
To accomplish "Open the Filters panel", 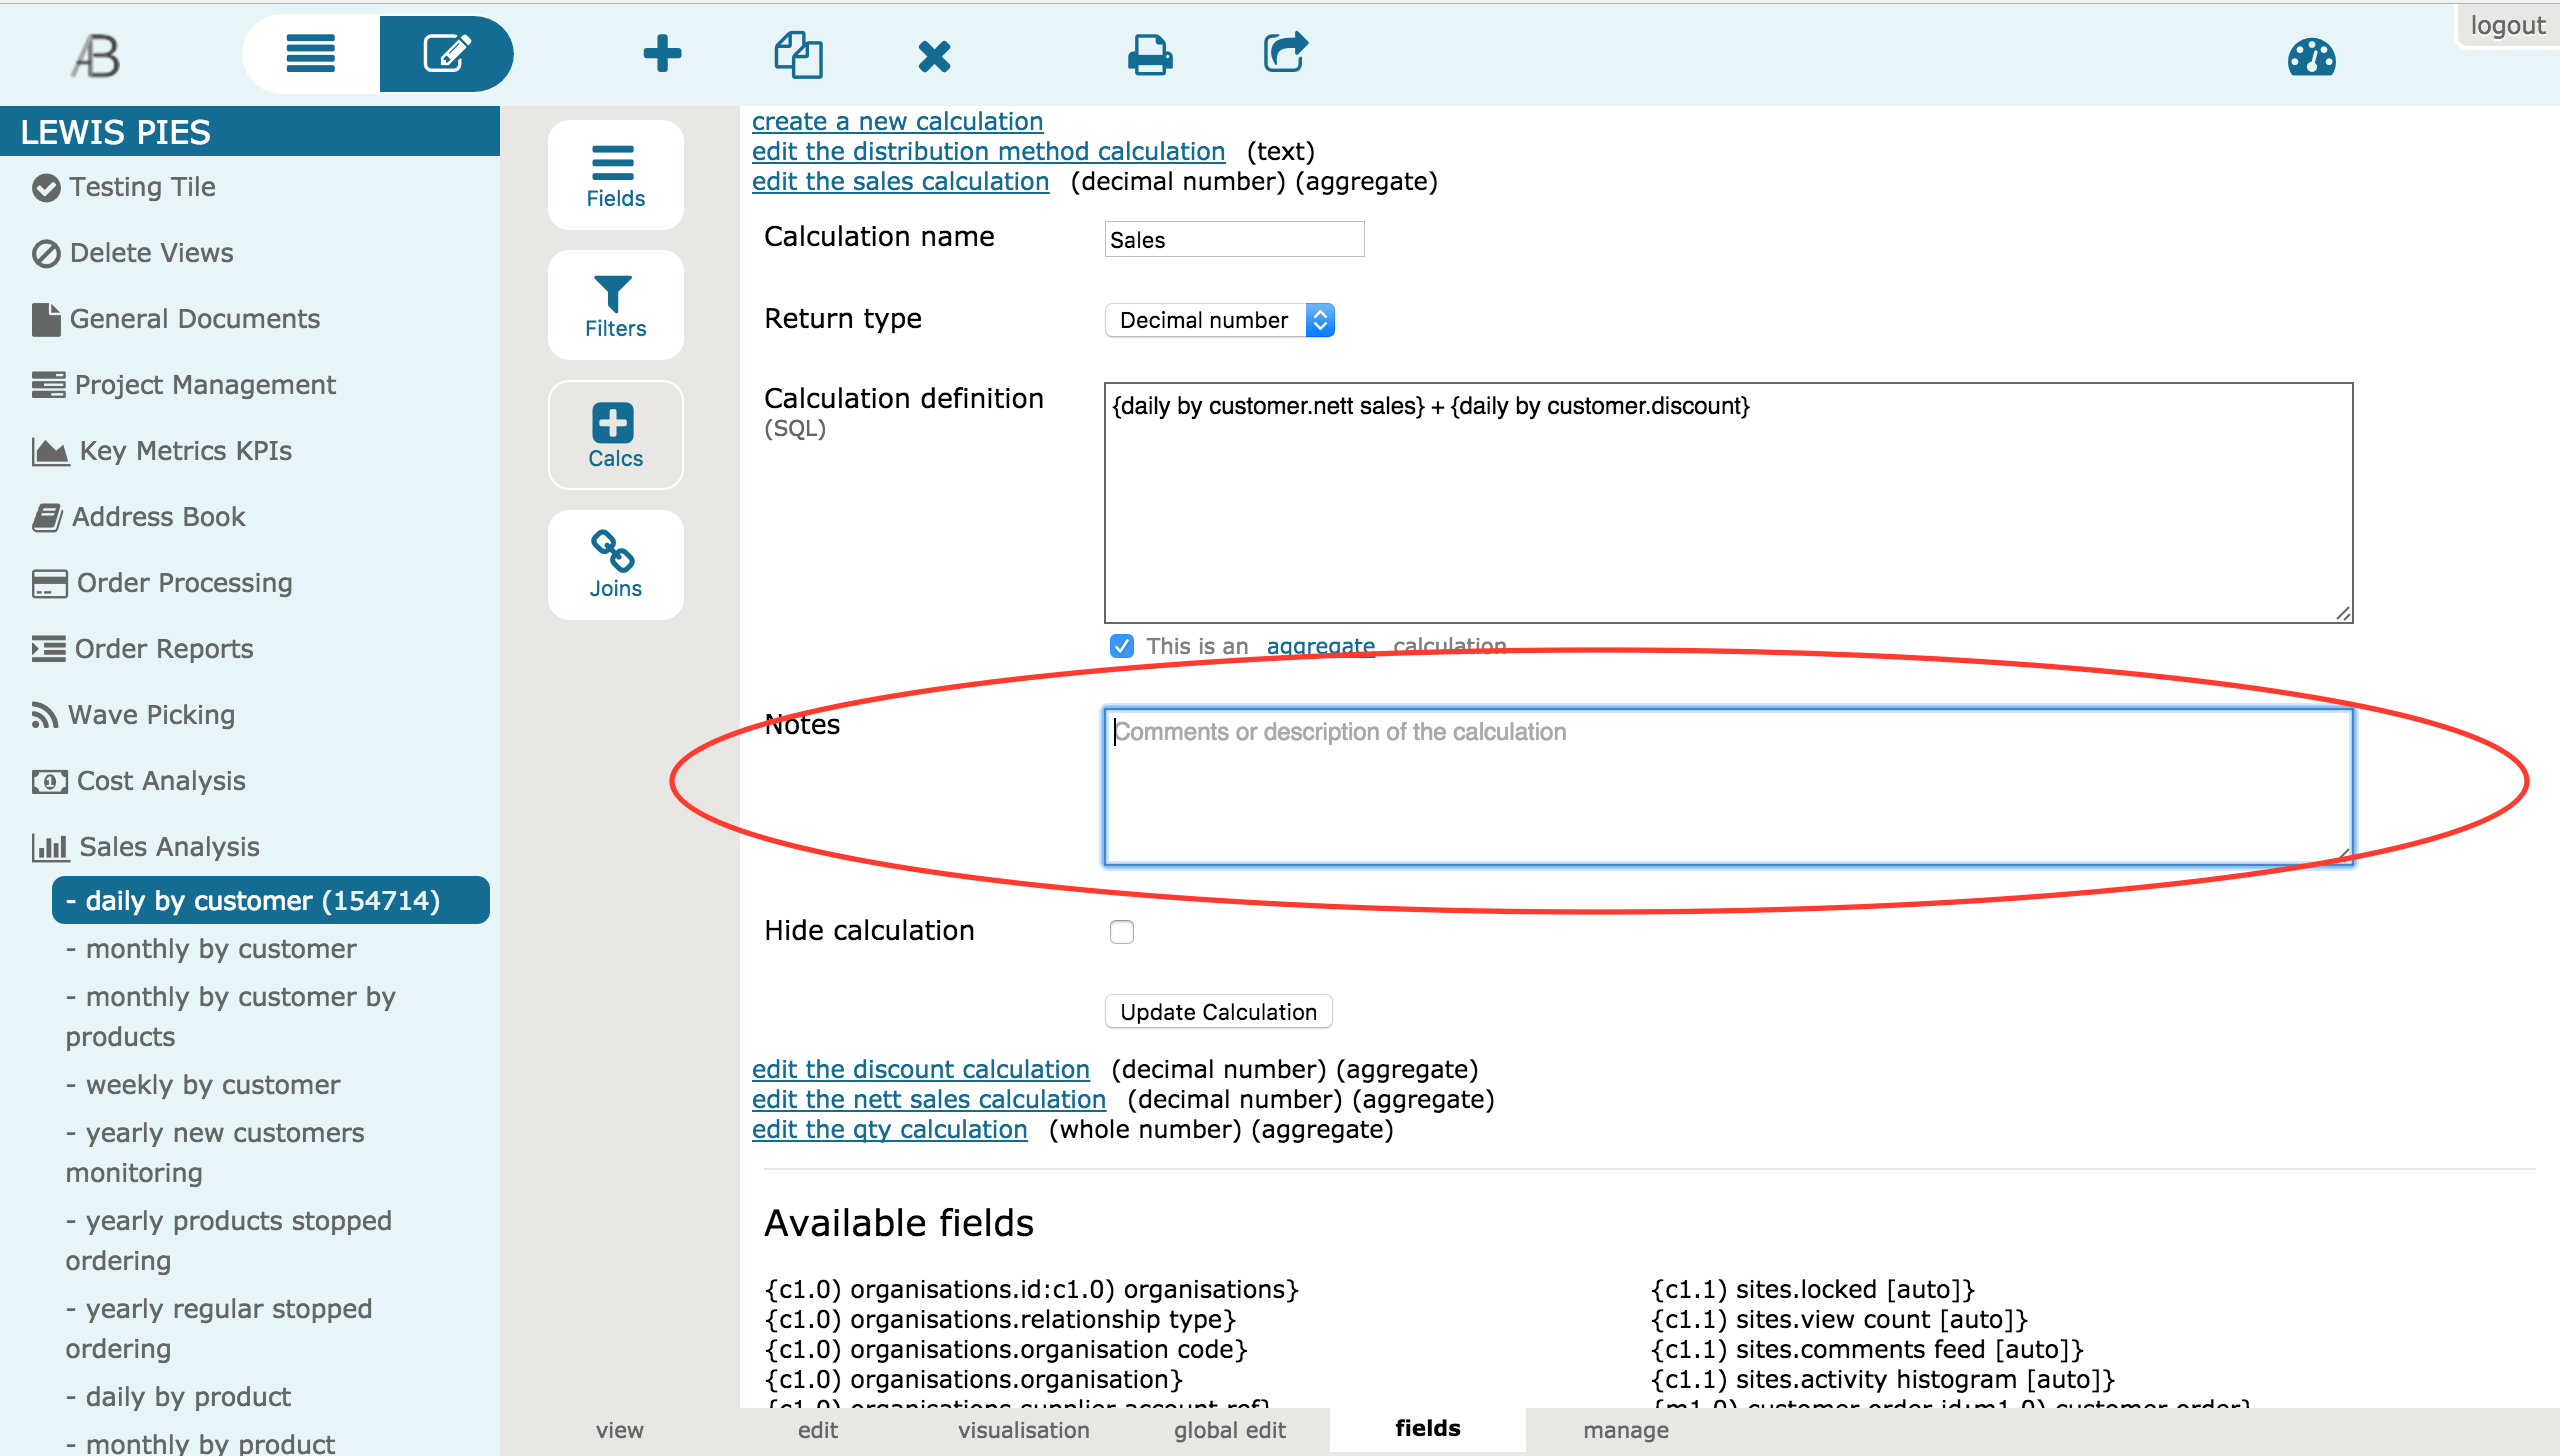I will coord(615,305).
